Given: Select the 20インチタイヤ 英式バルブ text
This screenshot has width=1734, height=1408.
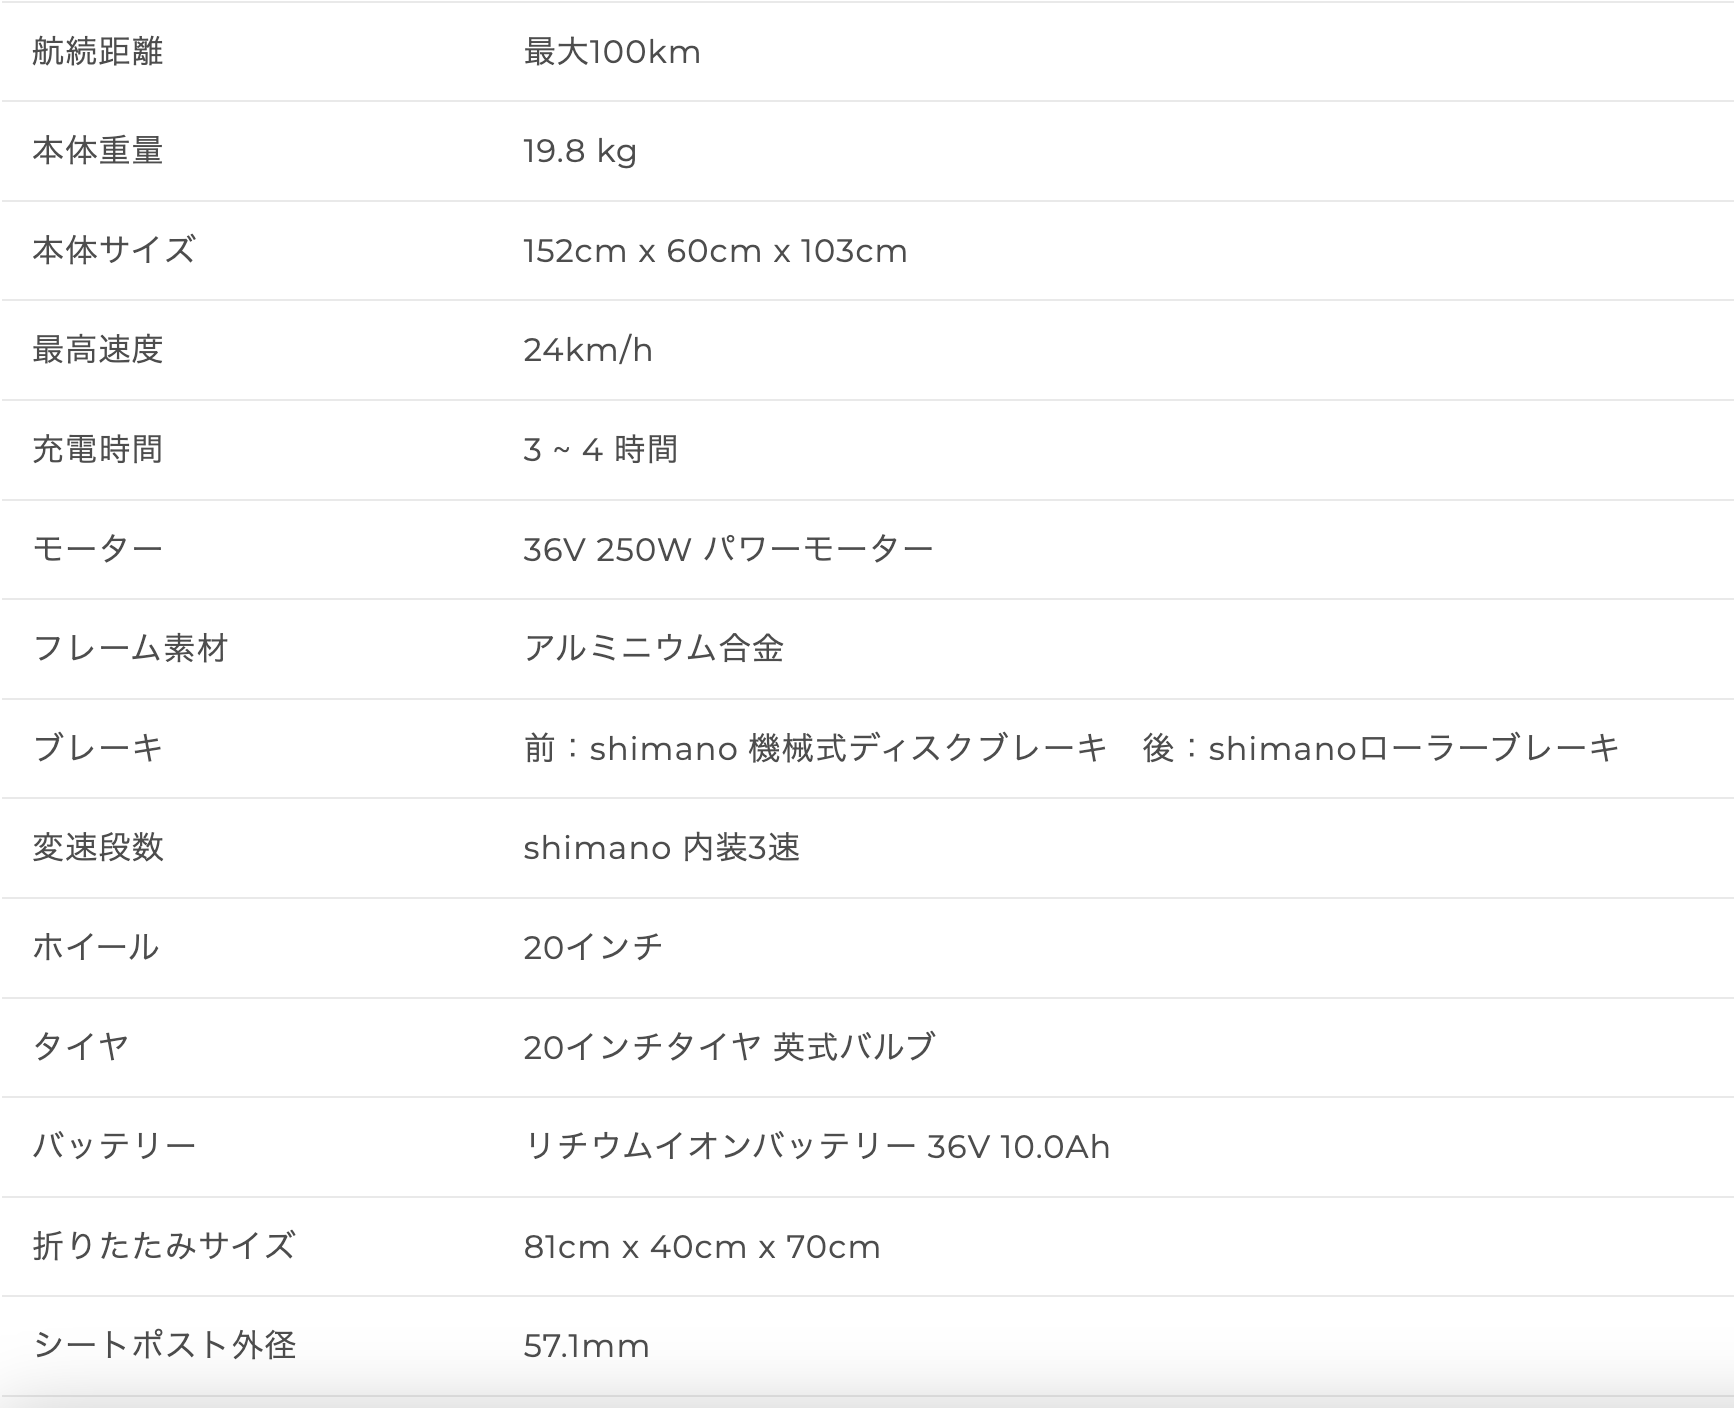Looking at the screenshot, I should 729,1047.
